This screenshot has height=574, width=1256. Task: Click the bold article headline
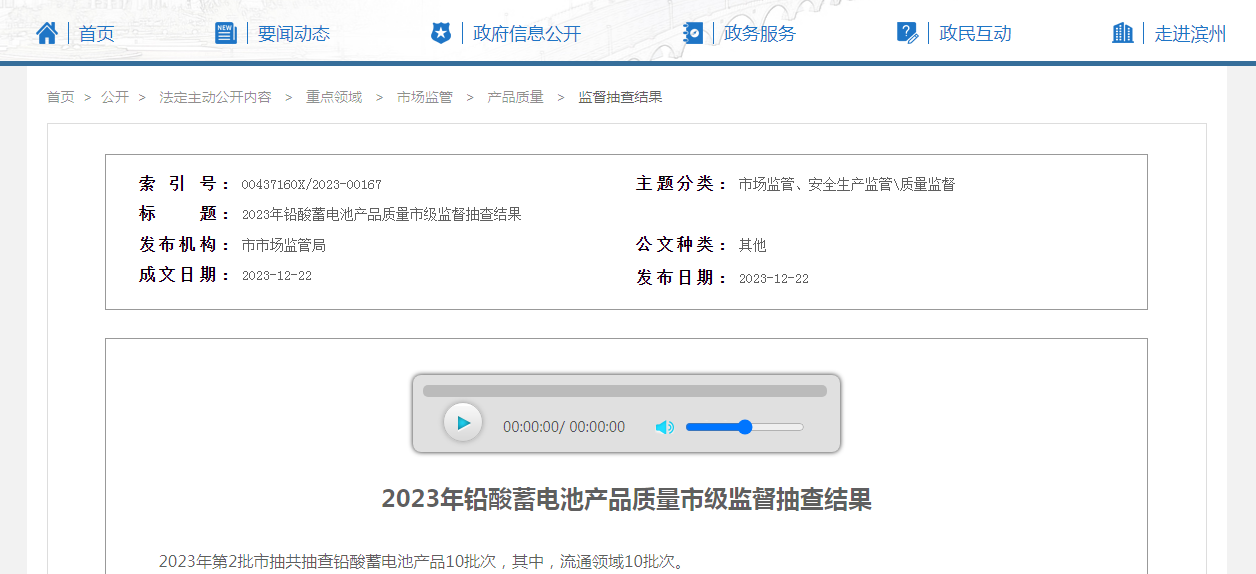pyautogui.click(x=627, y=499)
